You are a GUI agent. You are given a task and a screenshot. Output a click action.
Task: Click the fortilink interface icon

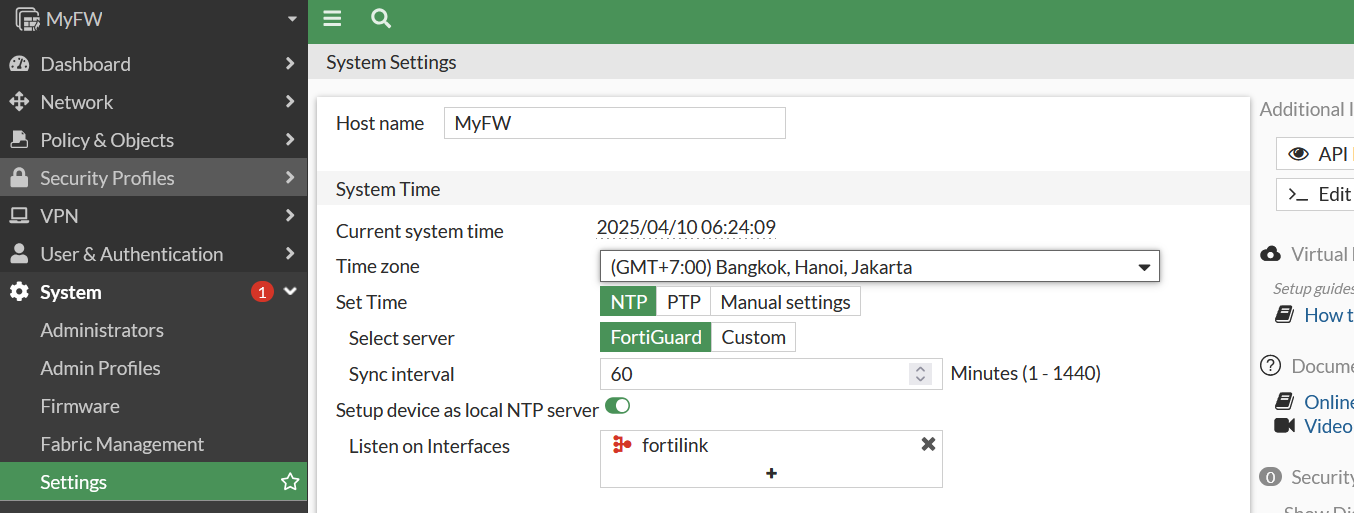[x=622, y=445]
